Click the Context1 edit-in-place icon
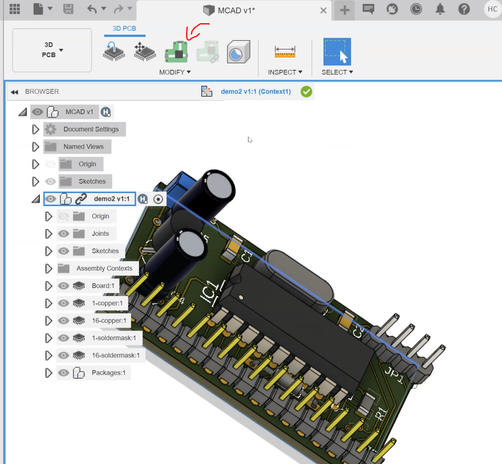Viewport: 502px width, 464px height. (207, 91)
